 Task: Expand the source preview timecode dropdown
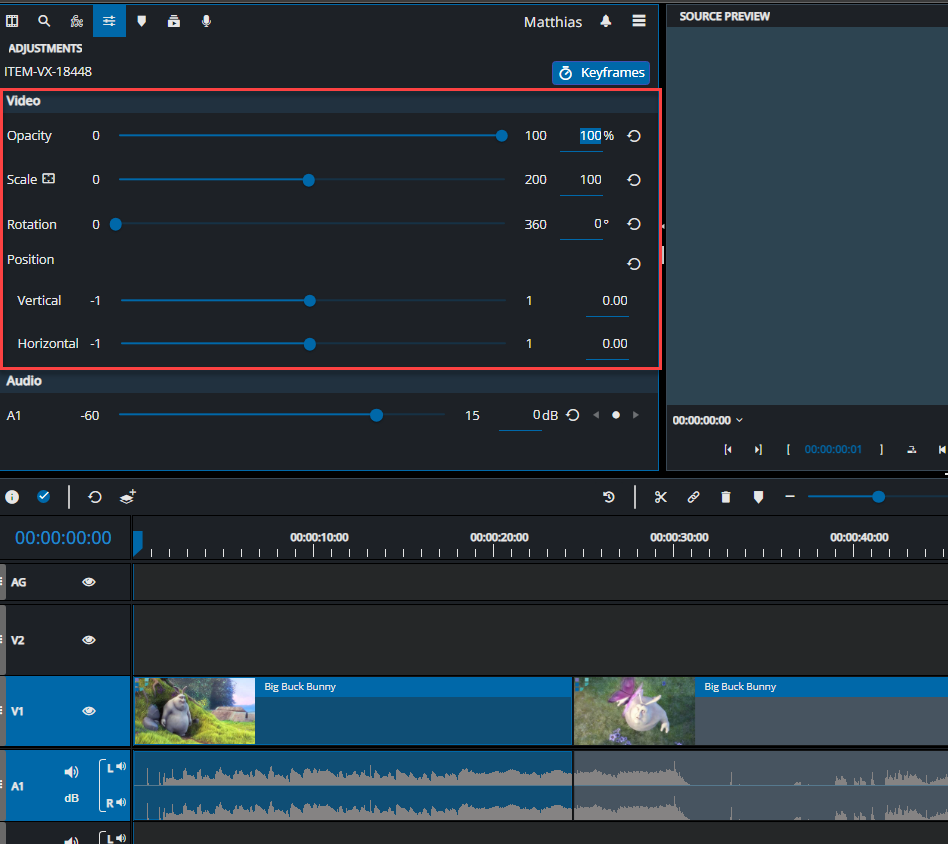tap(739, 421)
